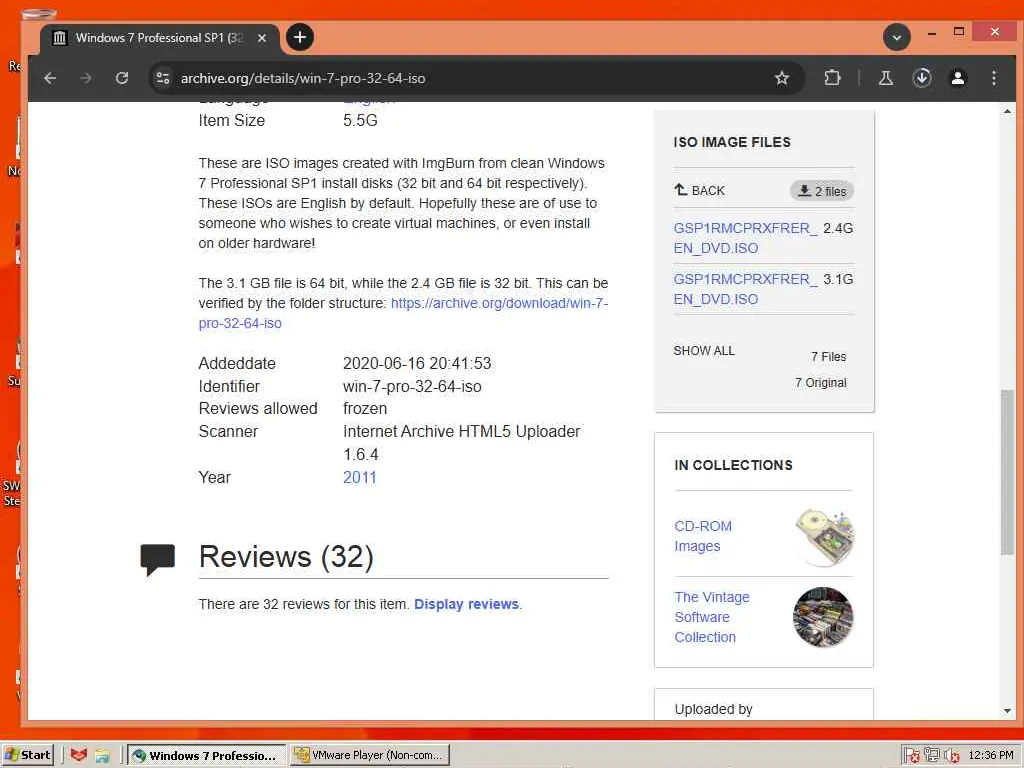
Task: Click the volume tray icon
Action: coord(952,756)
